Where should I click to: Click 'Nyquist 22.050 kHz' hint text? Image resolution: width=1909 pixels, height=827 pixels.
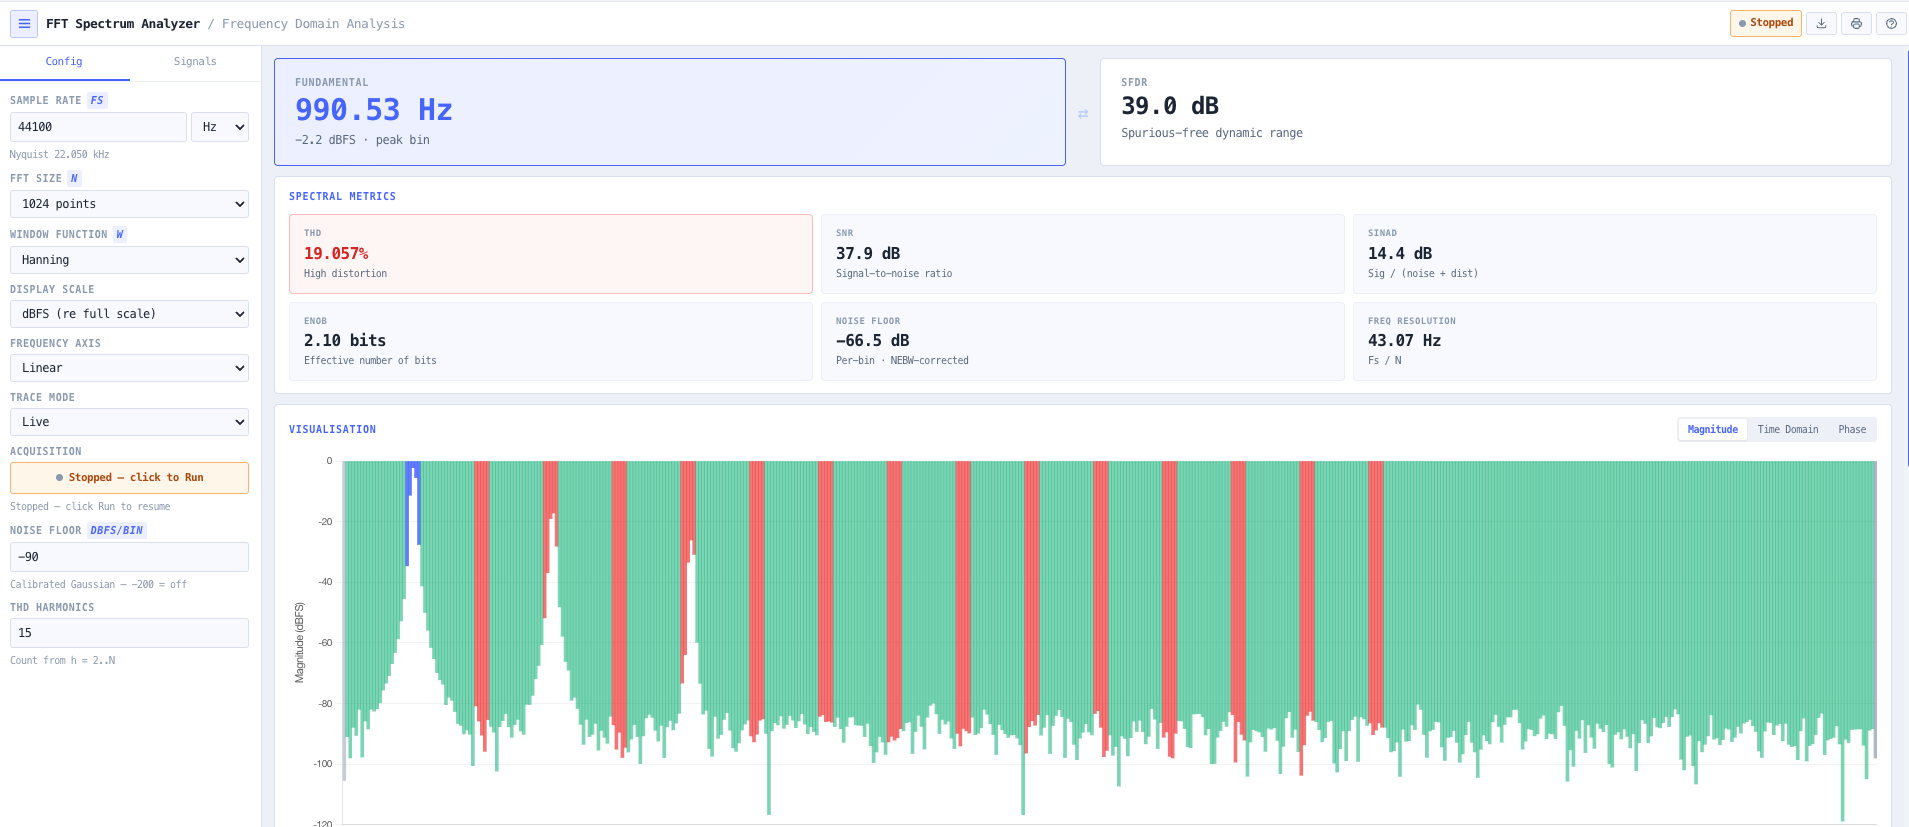click(60, 155)
